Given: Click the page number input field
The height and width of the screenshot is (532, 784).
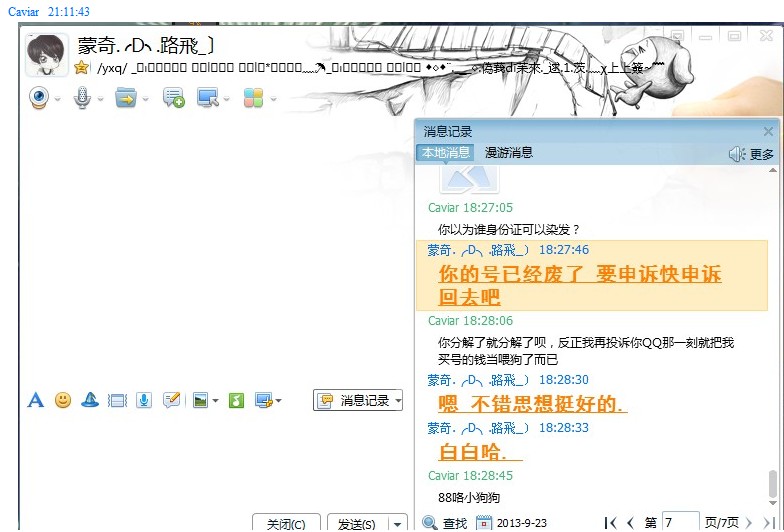Looking at the screenshot, I should 680,522.
